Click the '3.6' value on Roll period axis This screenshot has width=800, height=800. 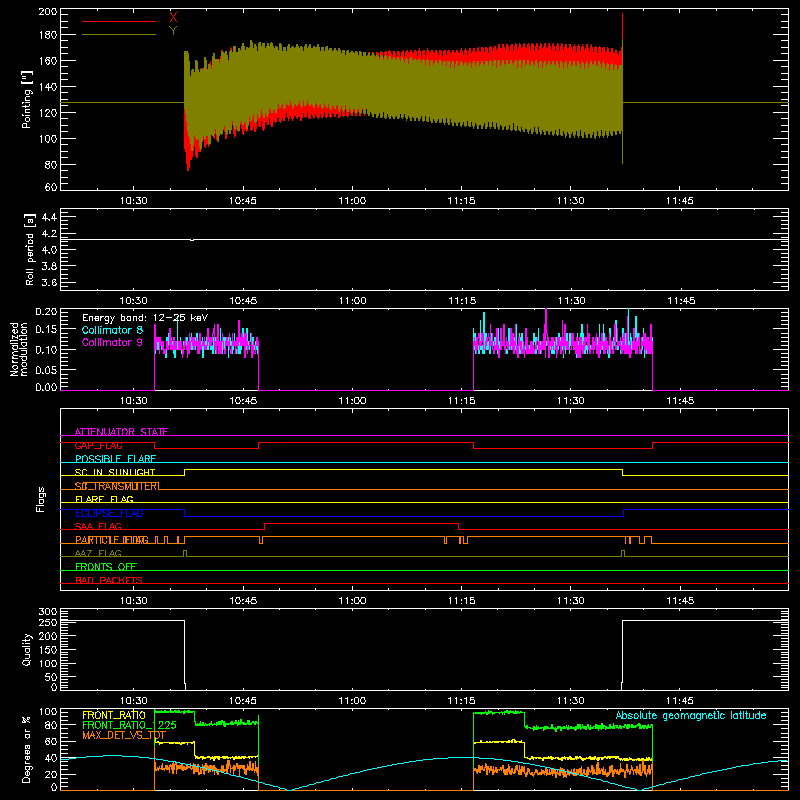click(x=49, y=283)
